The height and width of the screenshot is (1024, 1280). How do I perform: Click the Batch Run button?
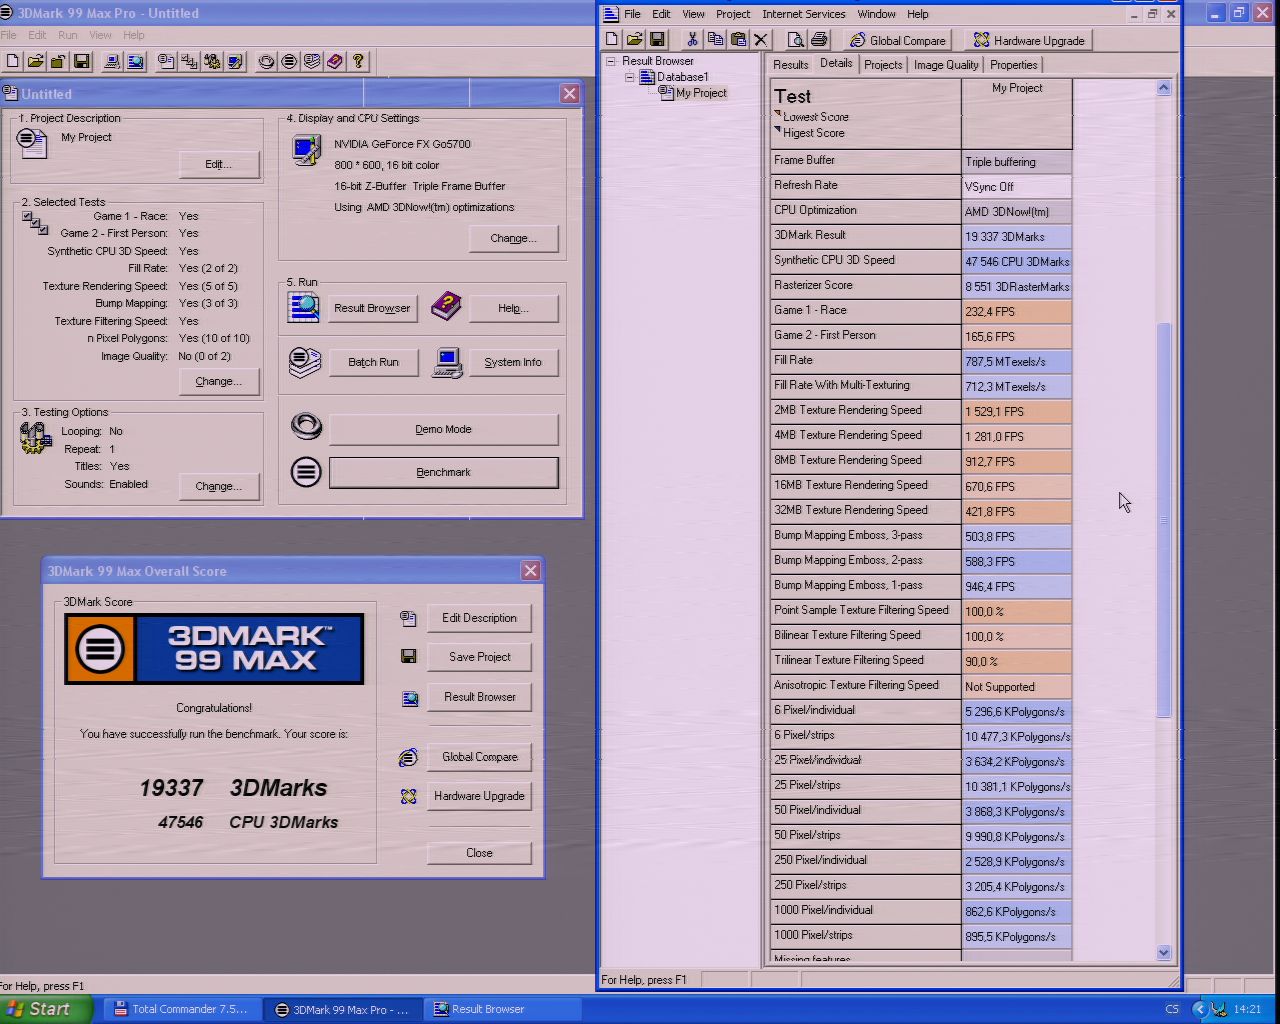(x=373, y=362)
